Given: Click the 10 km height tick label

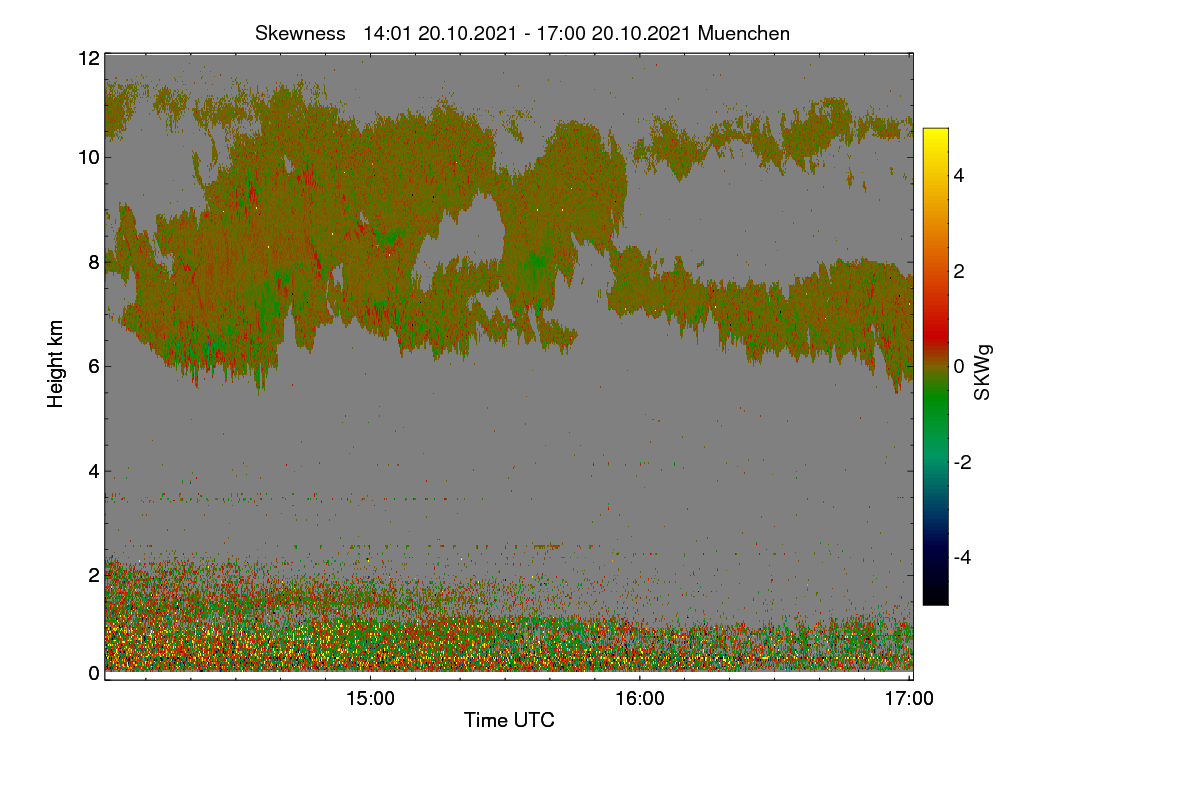Looking at the screenshot, I should [x=88, y=157].
